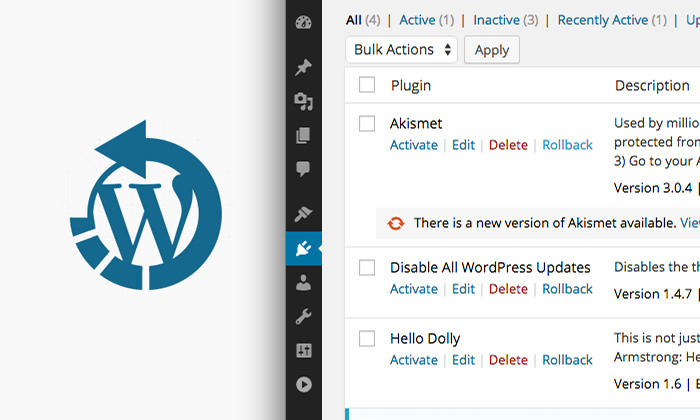Screen dimensions: 700x420
Task: Activate the Akismet plugin
Action: (414, 145)
